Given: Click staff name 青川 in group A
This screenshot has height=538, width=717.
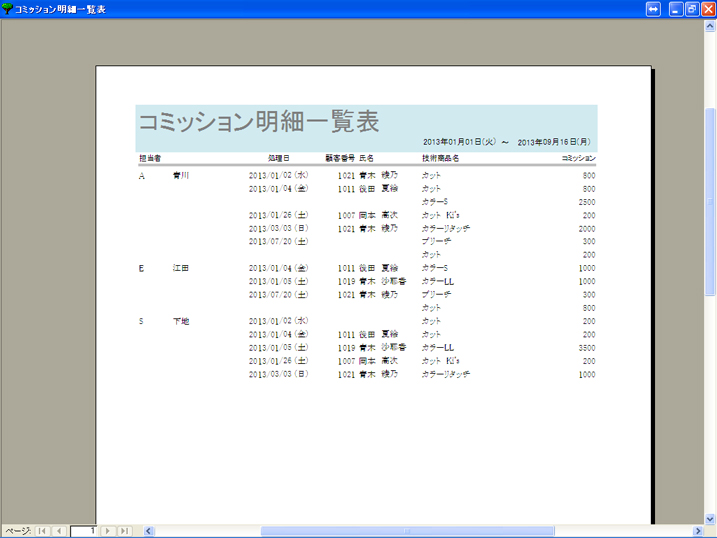Looking at the screenshot, I should (181, 176).
